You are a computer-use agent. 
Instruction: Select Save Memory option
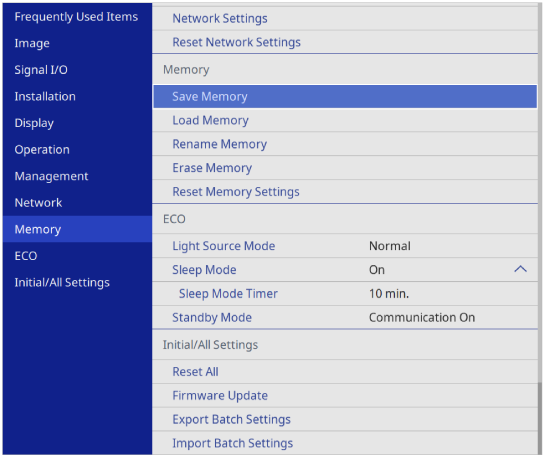[x=345, y=96]
